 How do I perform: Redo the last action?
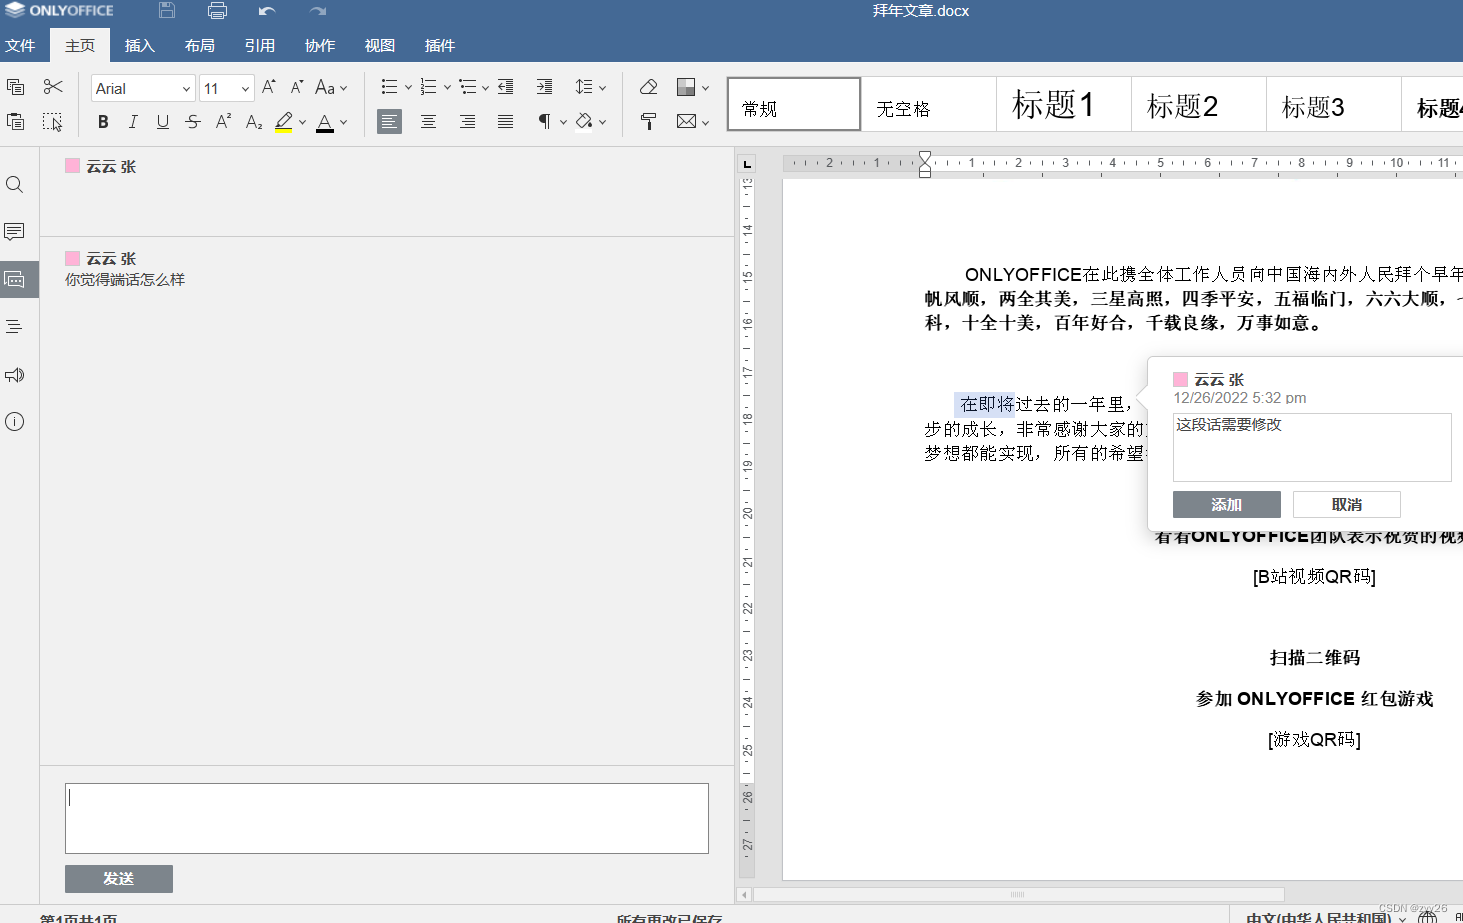(318, 11)
